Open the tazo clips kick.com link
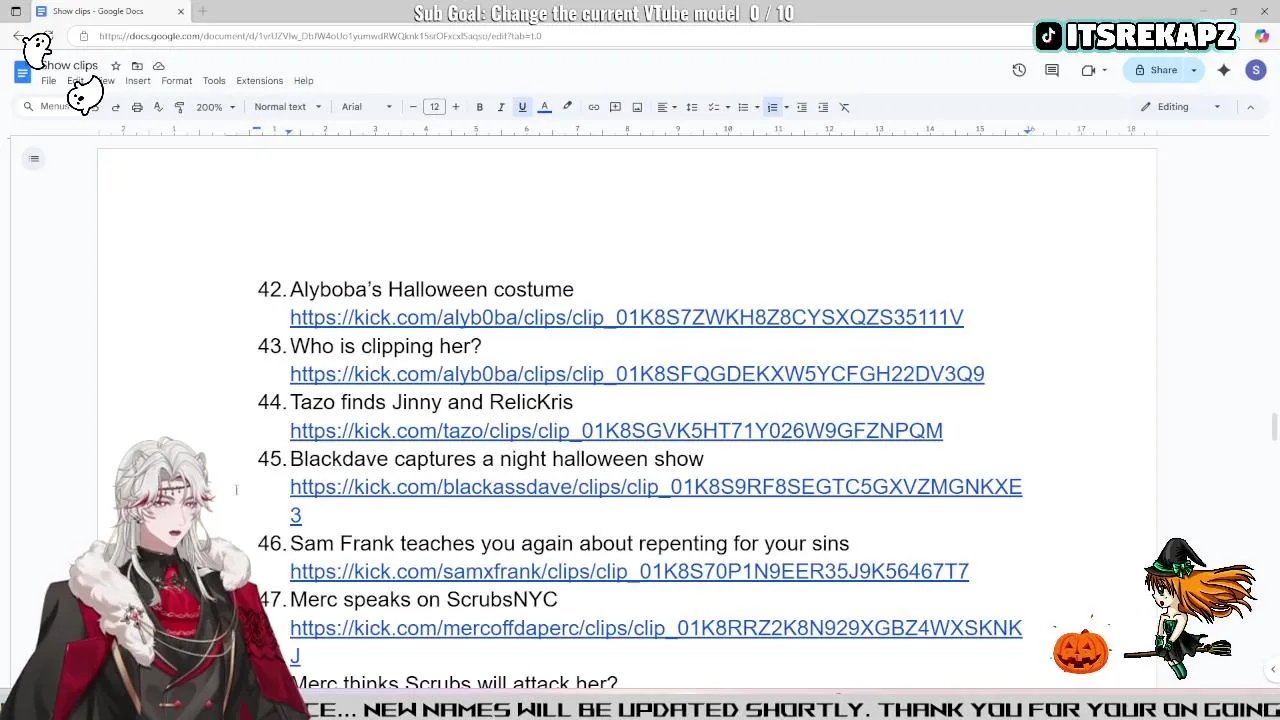Viewport: 1280px width, 720px height. pos(616,430)
